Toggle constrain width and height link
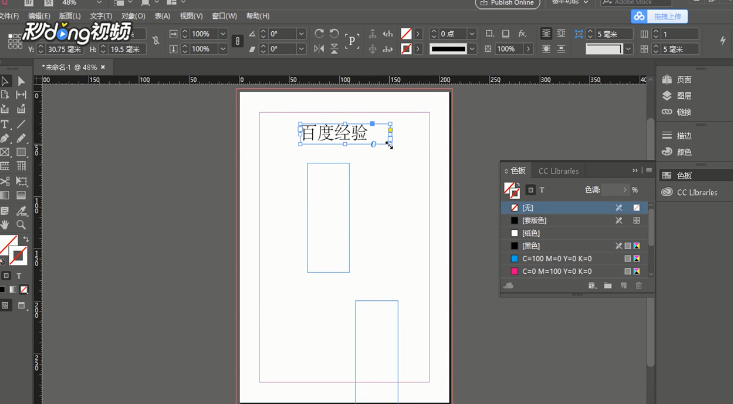 point(156,41)
